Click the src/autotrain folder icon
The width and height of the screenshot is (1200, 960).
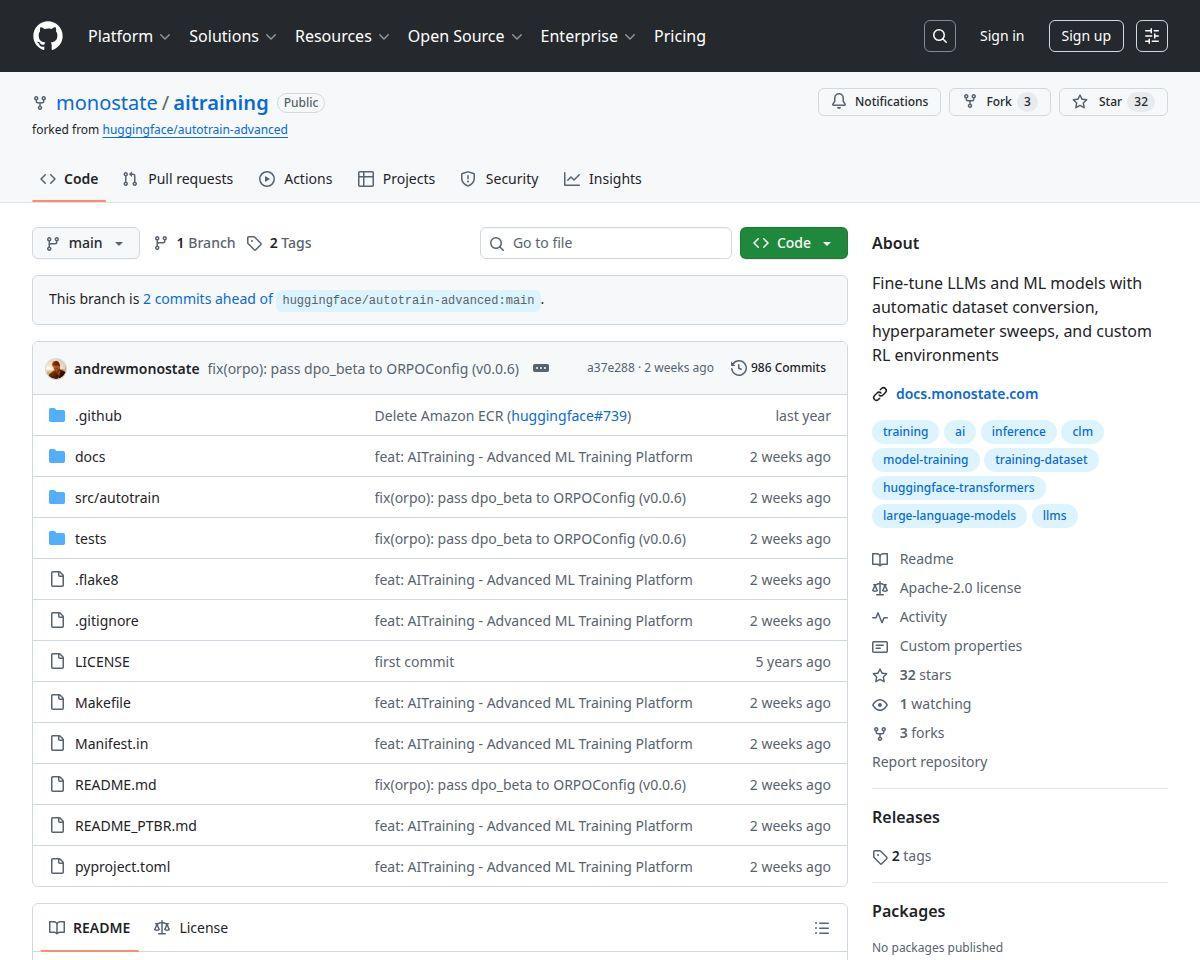pos(57,498)
